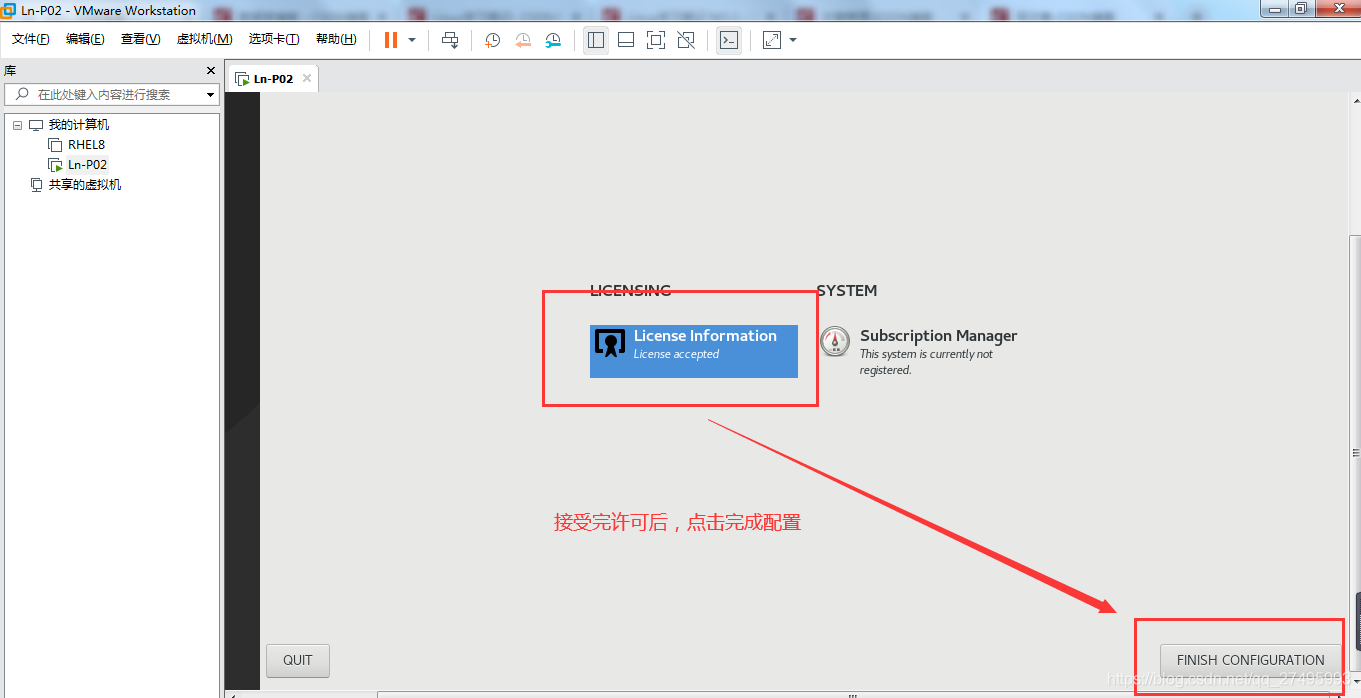Image resolution: width=1361 pixels, height=698 pixels.
Task: Open the power options dropdown arrow
Action: coord(412,40)
